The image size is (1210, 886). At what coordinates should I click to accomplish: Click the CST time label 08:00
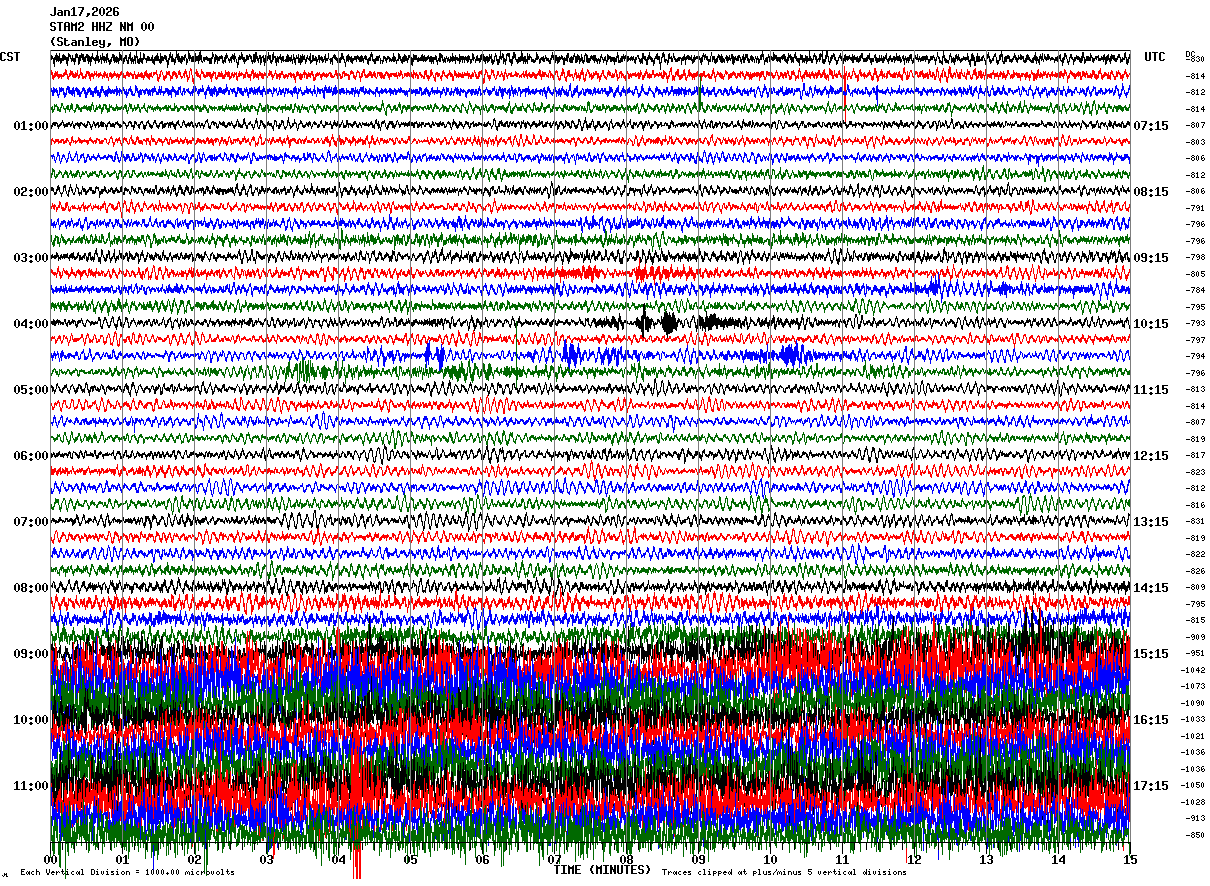coord(31,588)
